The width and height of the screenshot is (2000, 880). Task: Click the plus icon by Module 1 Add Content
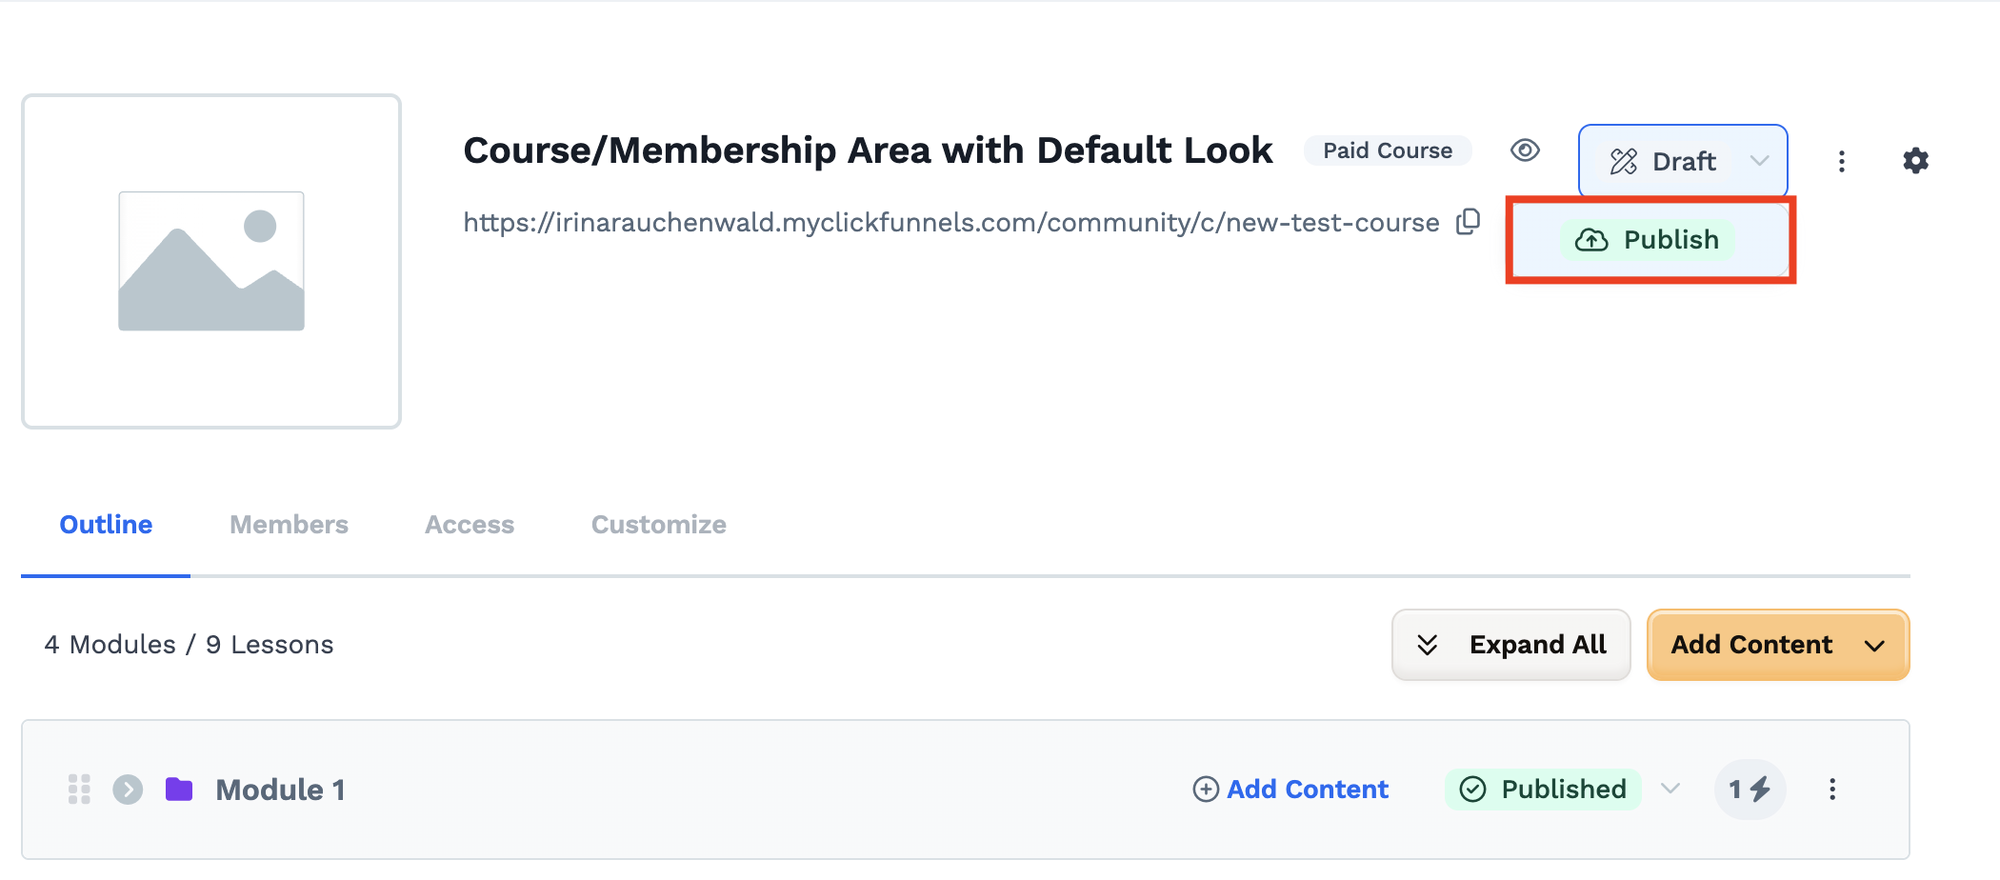pyautogui.click(x=1206, y=789)
